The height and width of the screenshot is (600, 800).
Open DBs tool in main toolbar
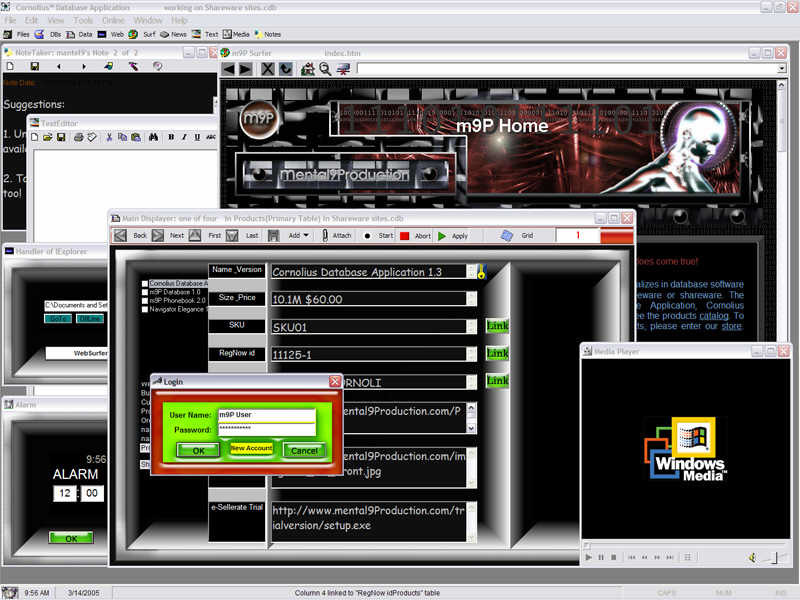(47, 34)
